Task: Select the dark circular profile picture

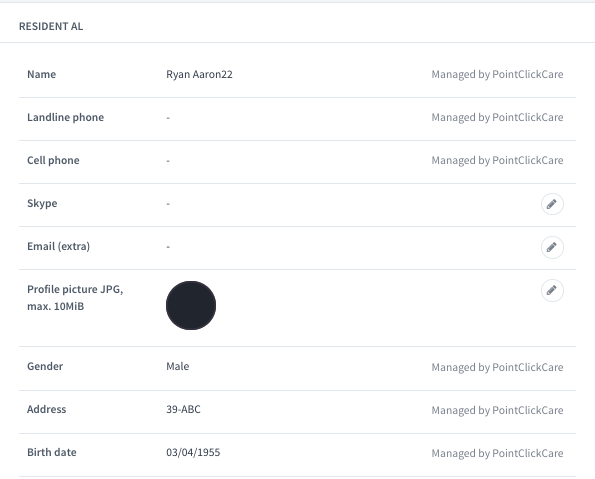Action: (x=191, y=306)
